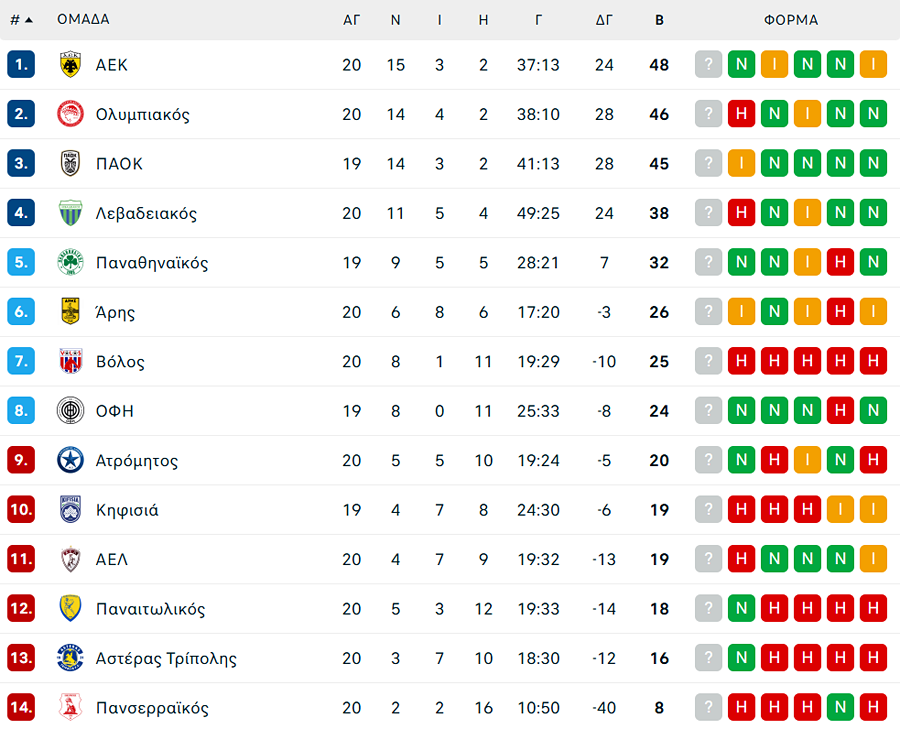Click the Πανσερραϊκός club crest
Viewport: 900px width, 729px height.
coord(71,708)
